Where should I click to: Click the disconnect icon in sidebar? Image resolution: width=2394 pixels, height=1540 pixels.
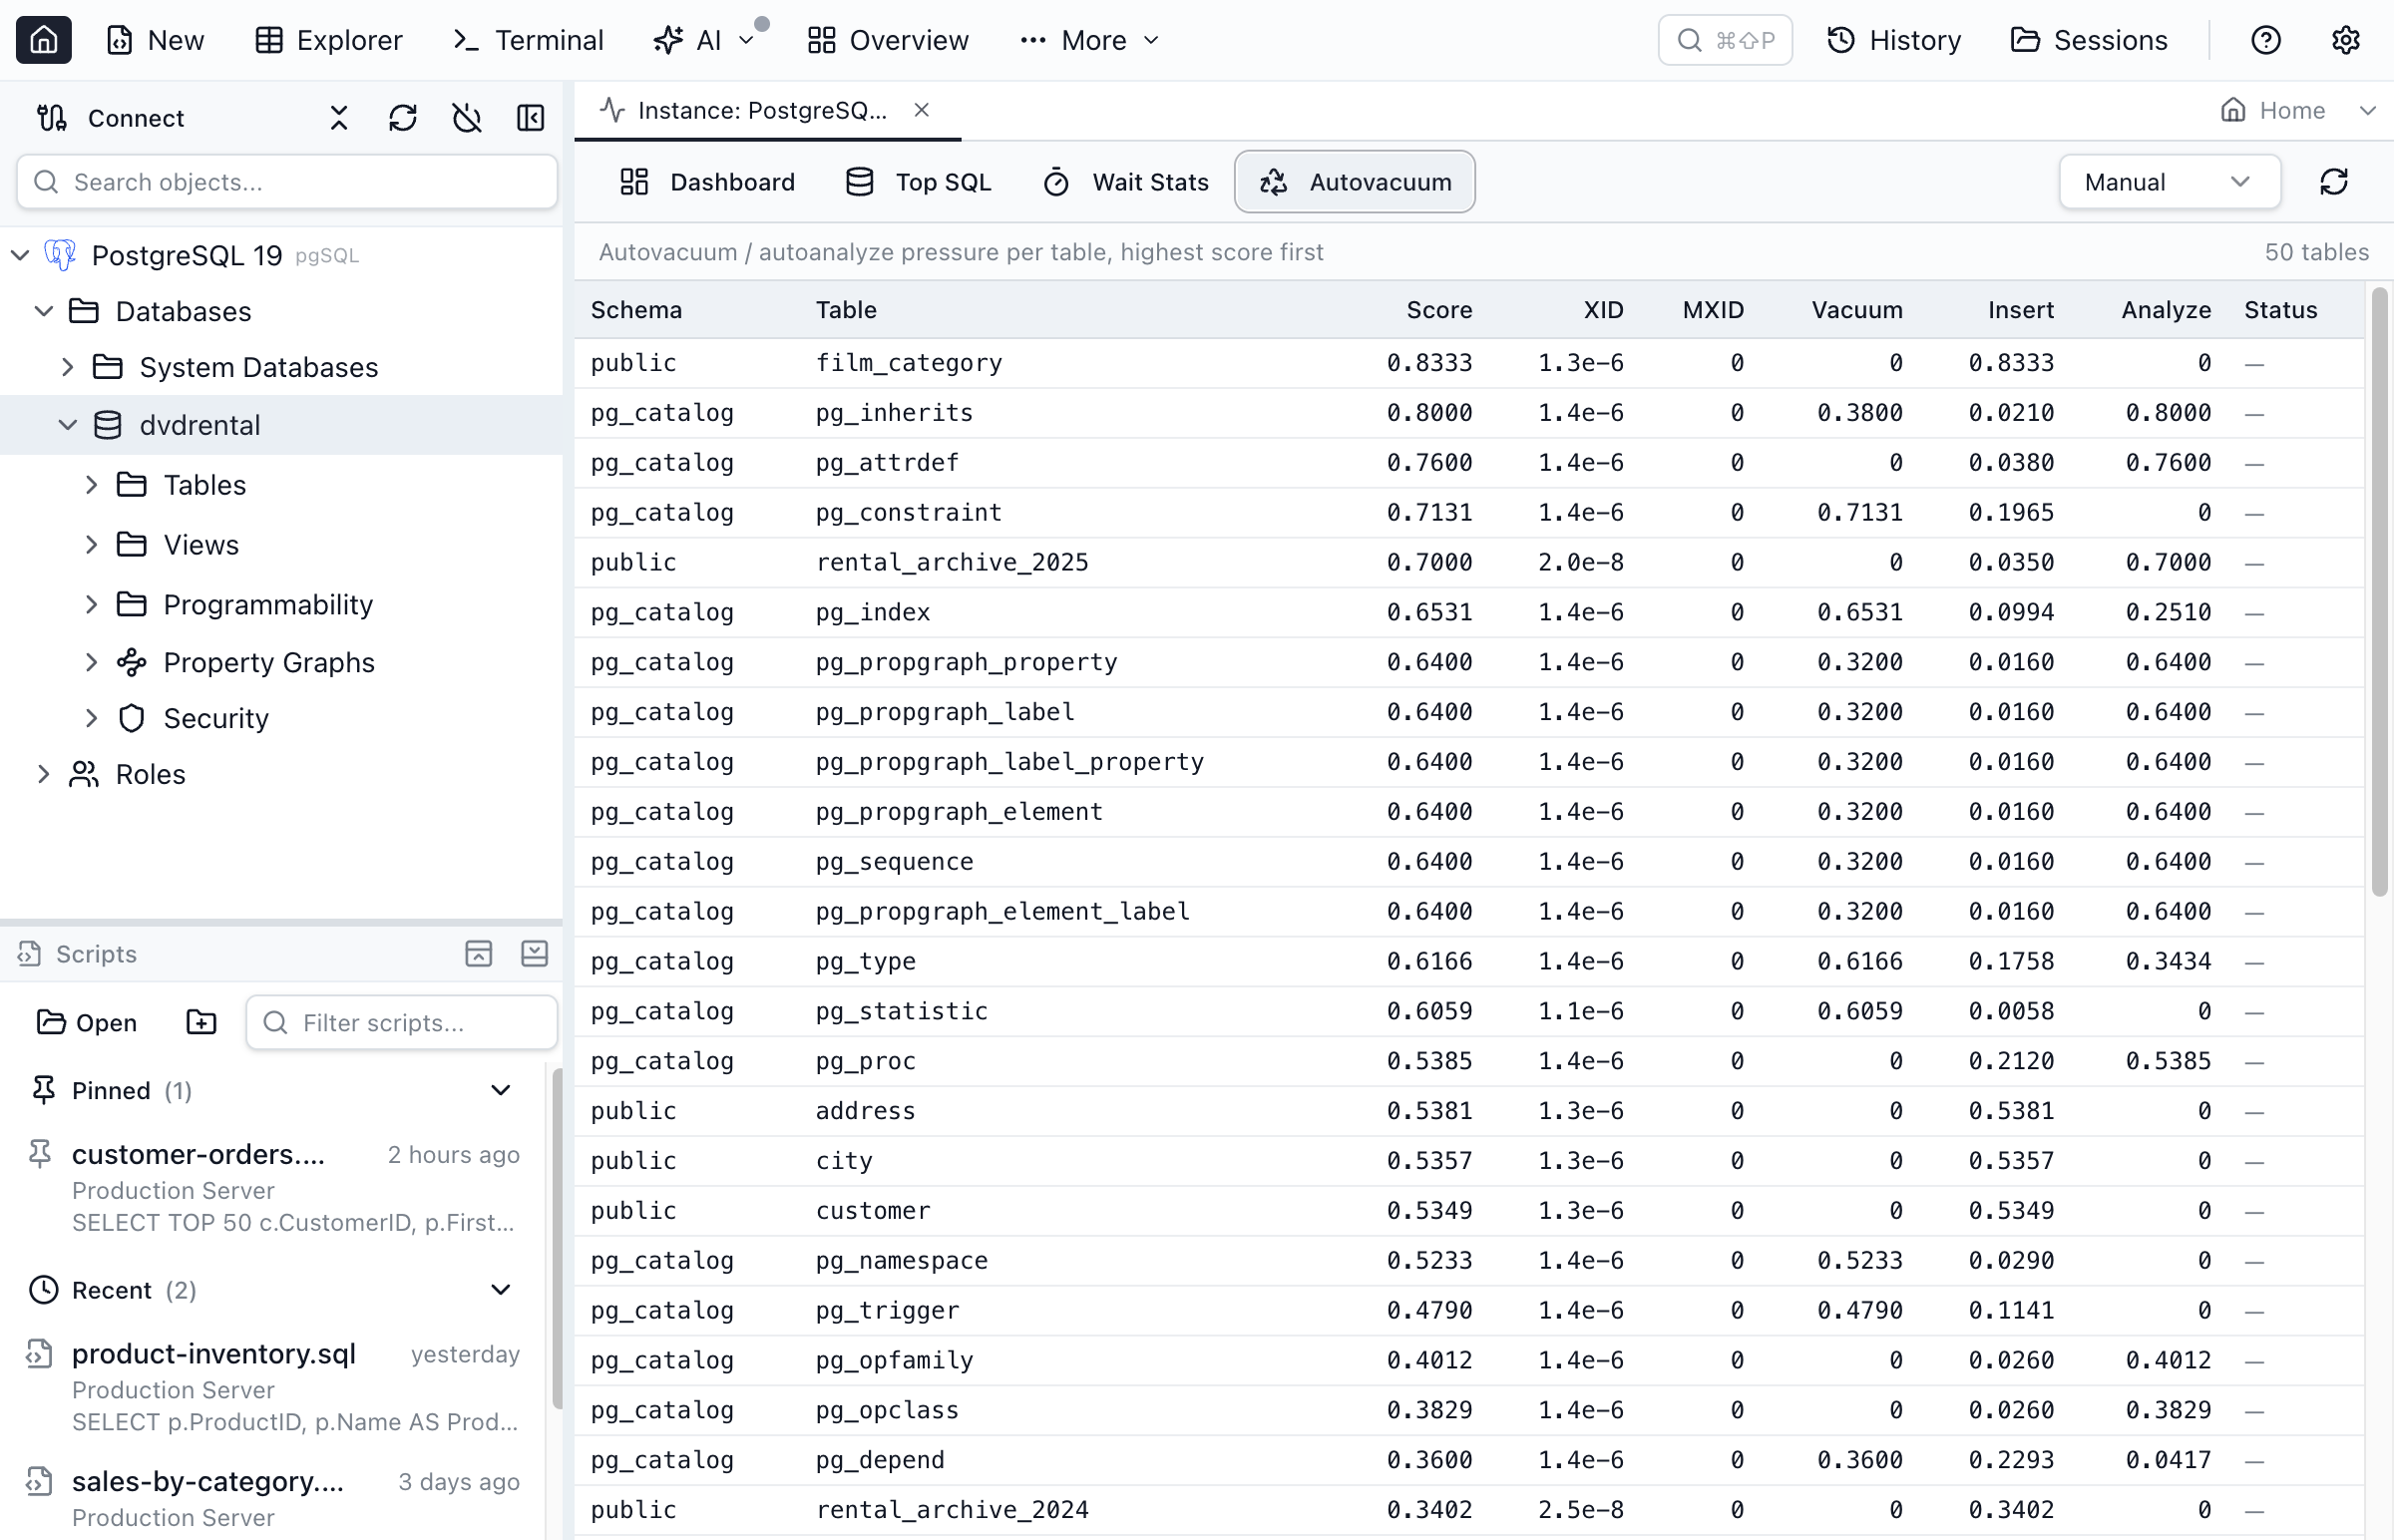(467, 118)
